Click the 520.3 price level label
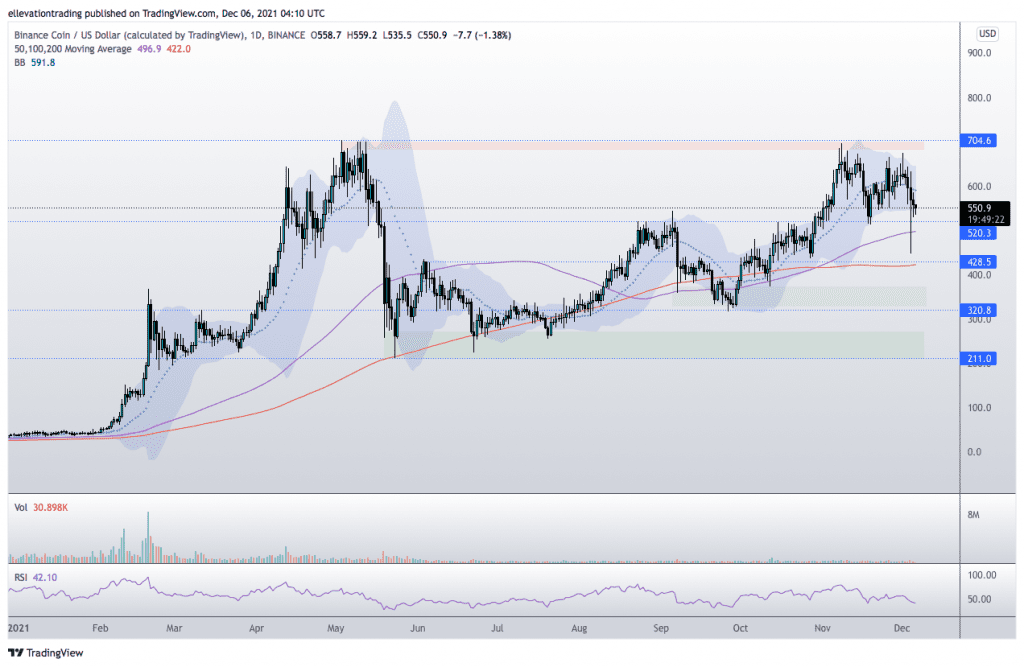 [x=978, y=233]
